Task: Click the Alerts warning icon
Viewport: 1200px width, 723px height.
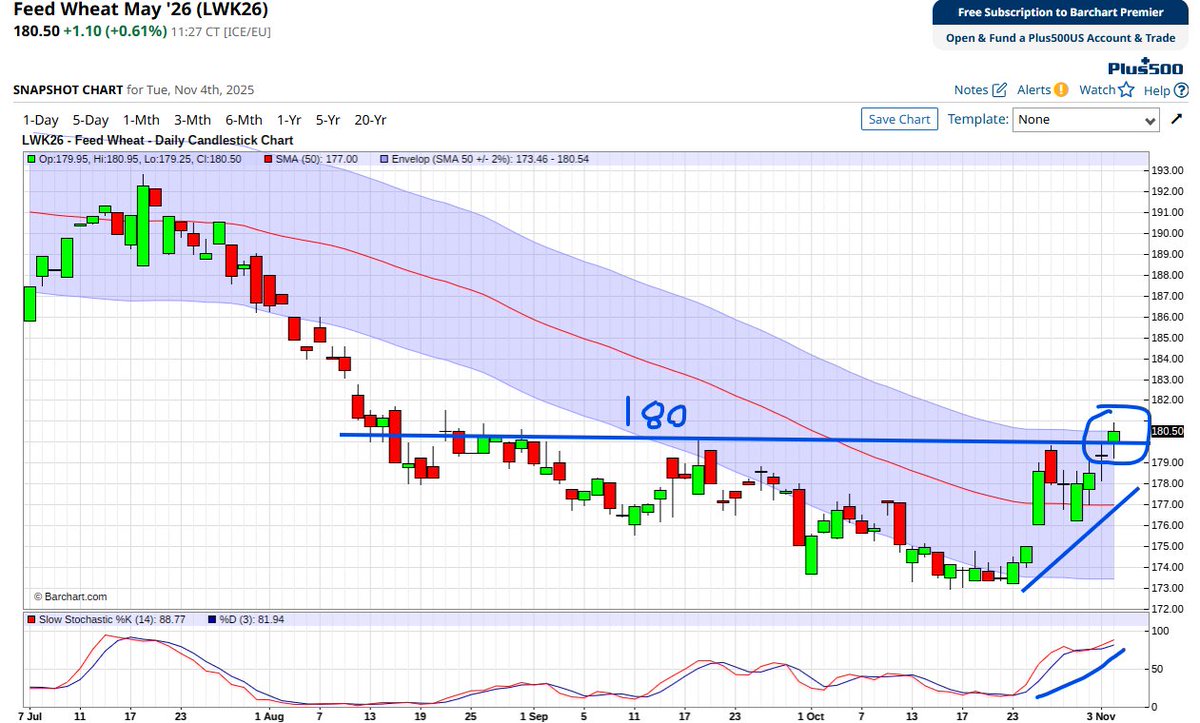Action: tap(1062, 90)
